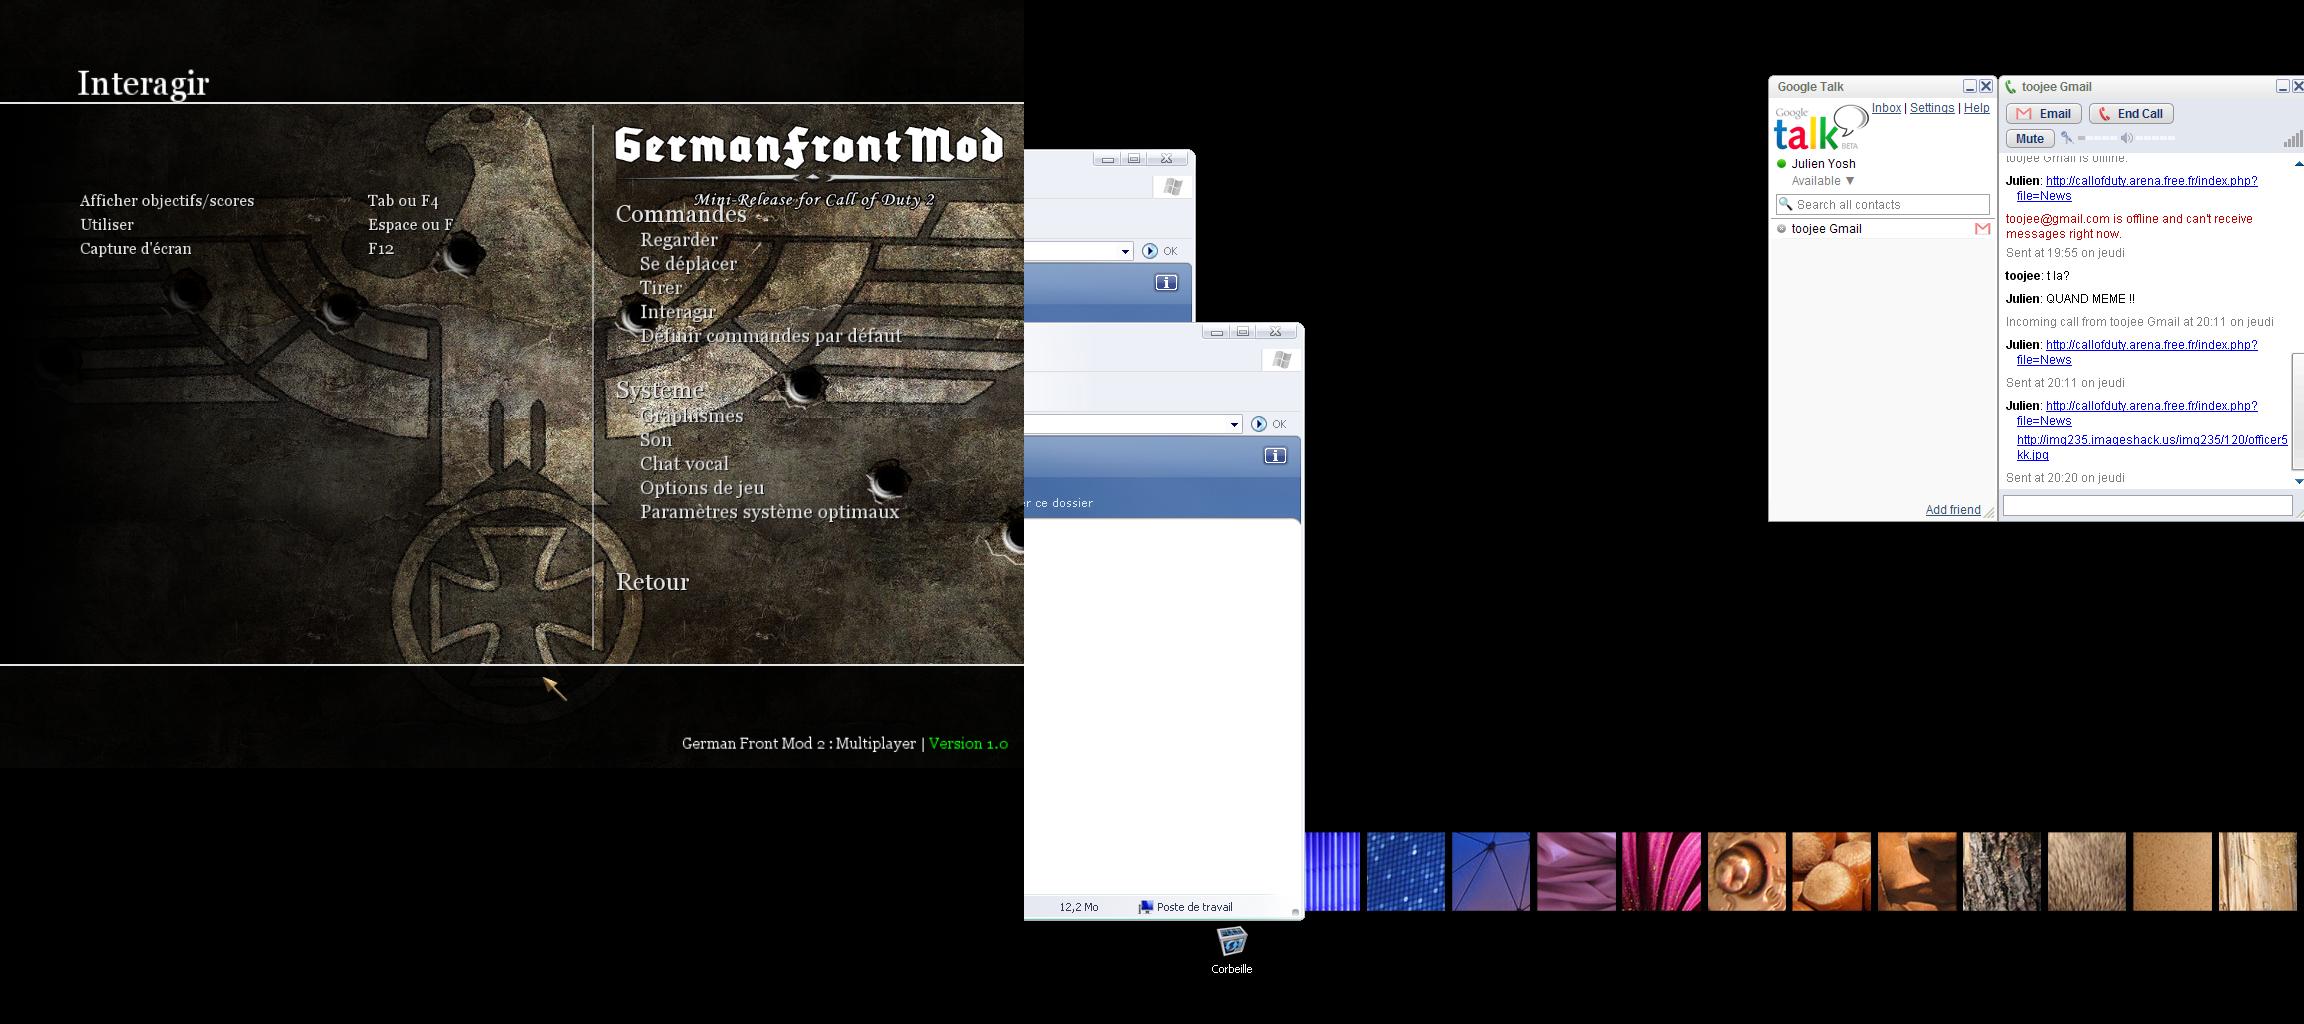Screen dimensions: 2304x1024
Task: Open Chat vocal settings
Action: pyautogui.click(x=684, y=464)
